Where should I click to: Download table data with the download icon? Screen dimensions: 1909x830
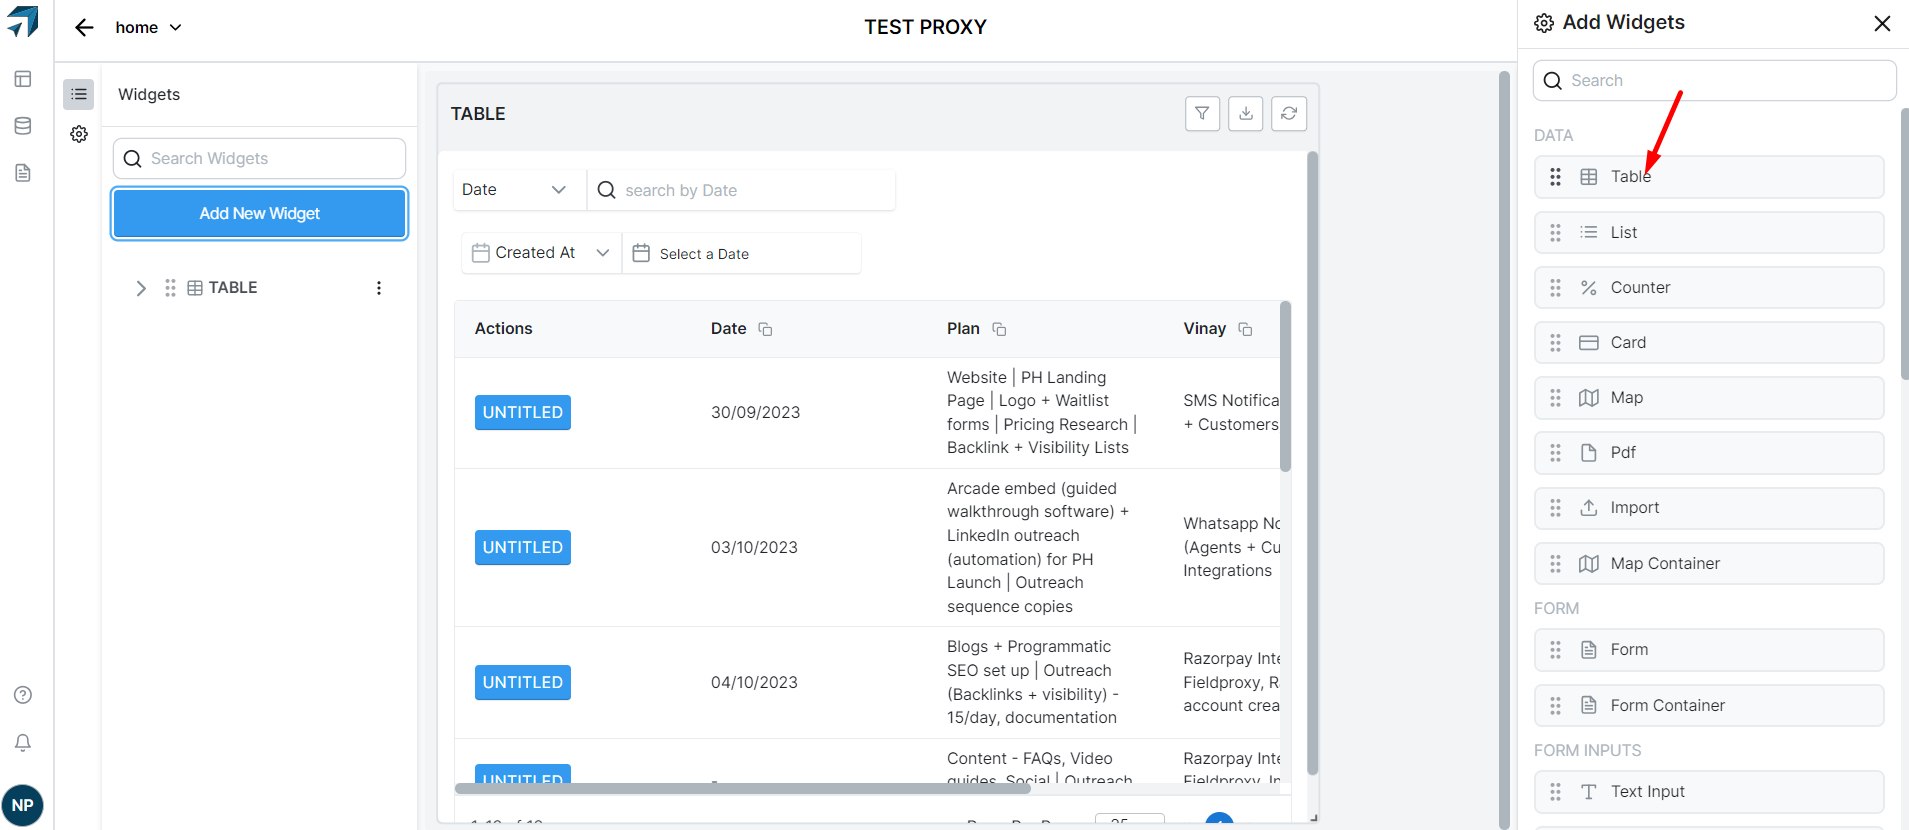click(1245, 114)
